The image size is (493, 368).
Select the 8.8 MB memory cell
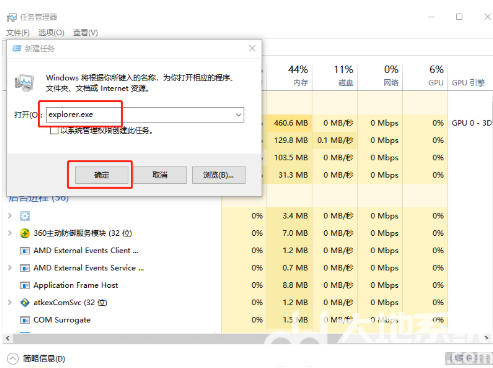290,285
